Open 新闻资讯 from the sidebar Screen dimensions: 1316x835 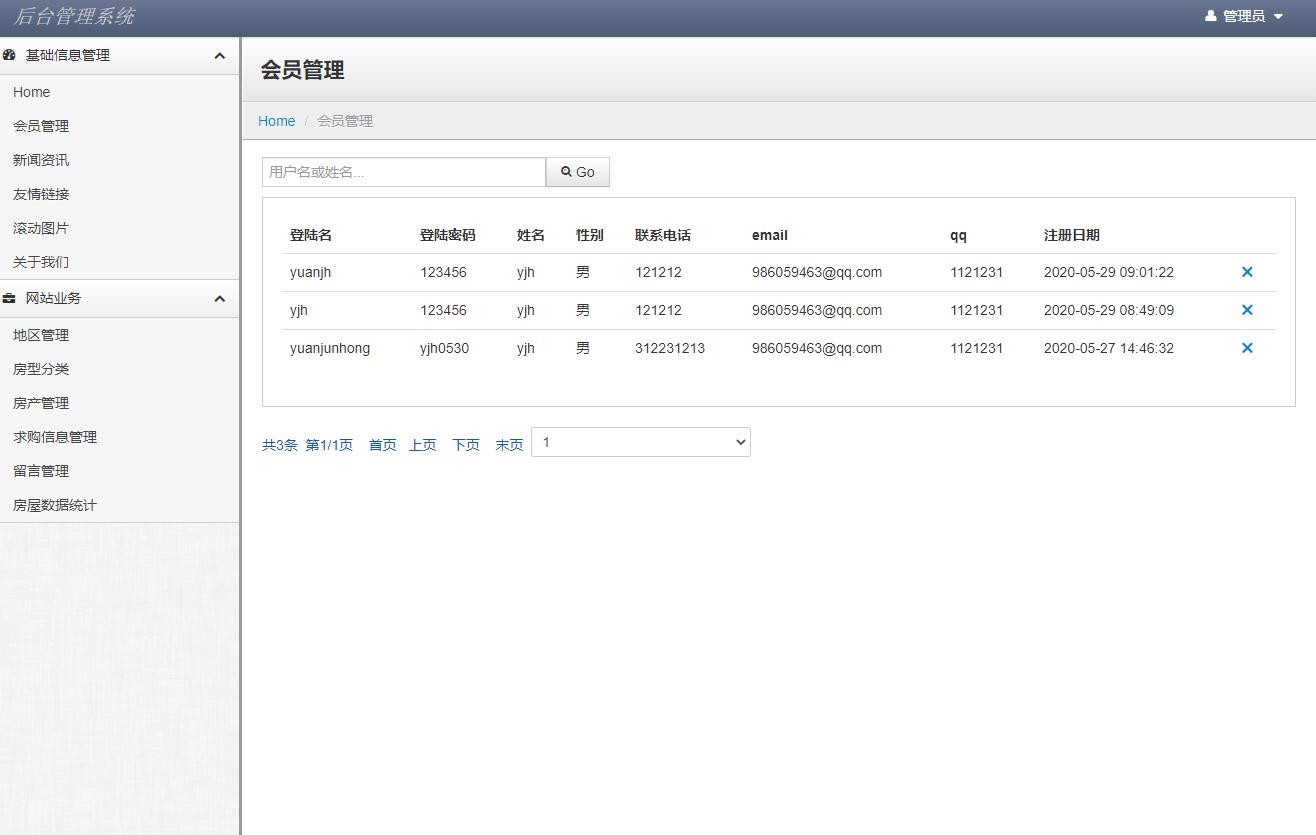point(41,159)
